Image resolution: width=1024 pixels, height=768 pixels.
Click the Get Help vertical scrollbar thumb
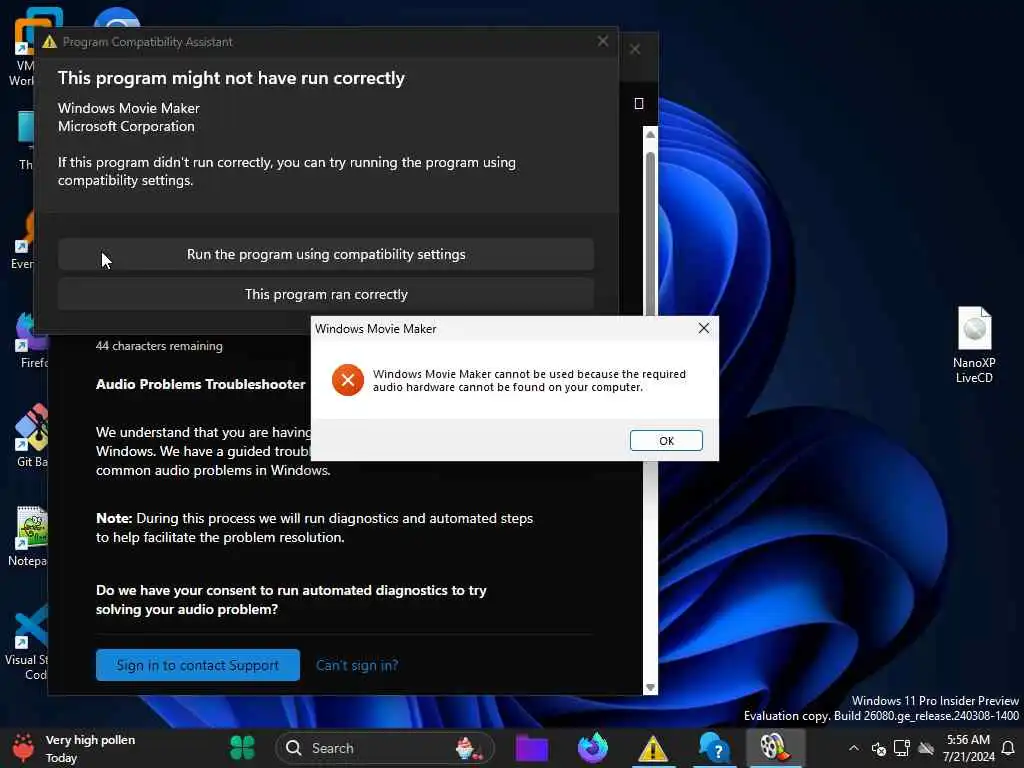point(650,232)
